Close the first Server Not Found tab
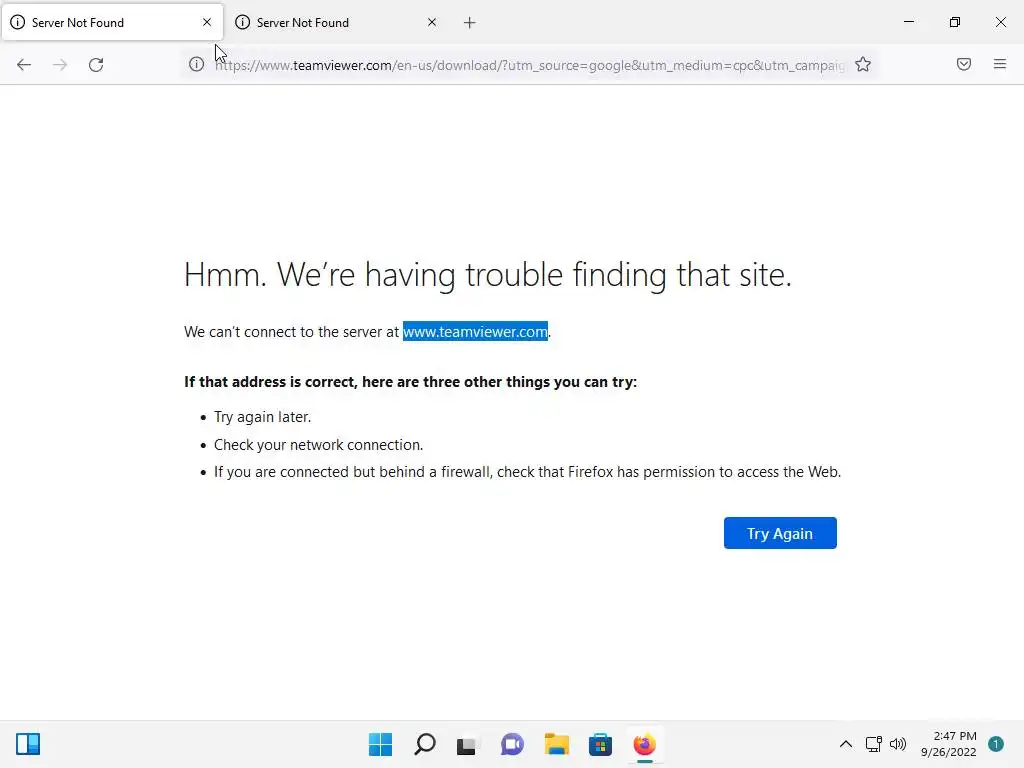Screen dimensions: 1024x768 [207, 22]
